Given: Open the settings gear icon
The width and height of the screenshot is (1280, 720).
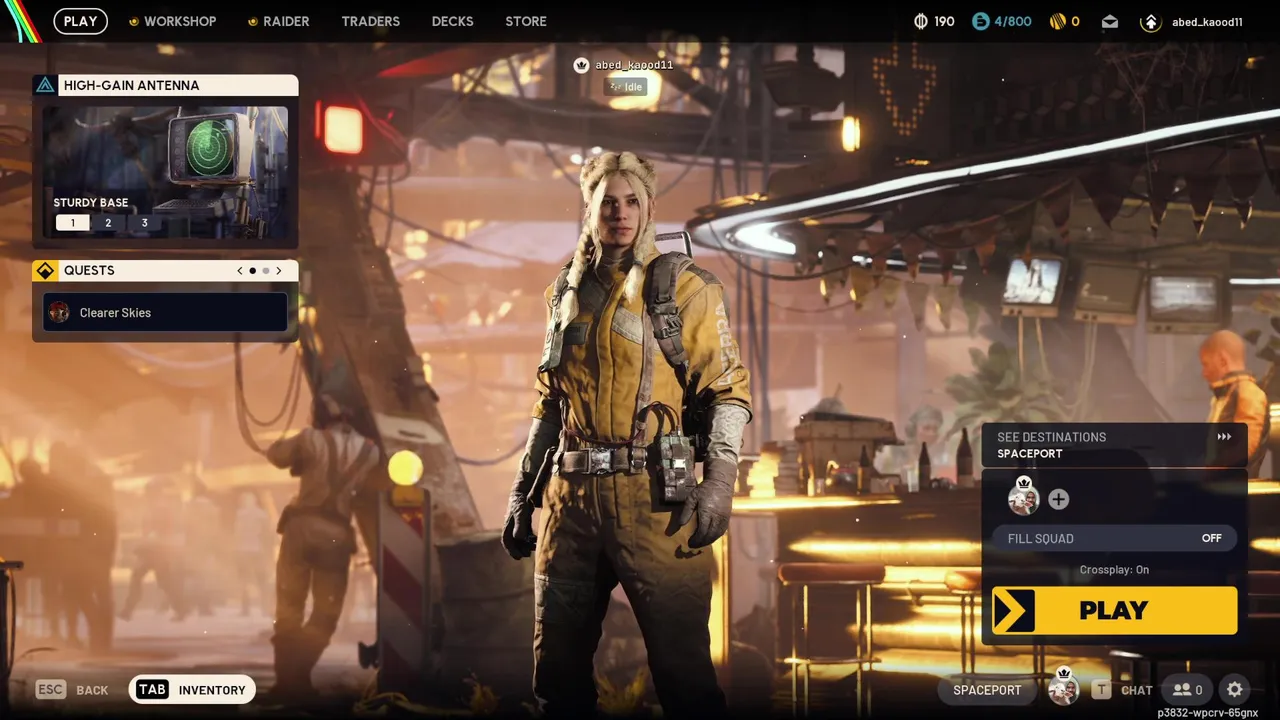Looking at the screenshot, I should point(1235,690).
